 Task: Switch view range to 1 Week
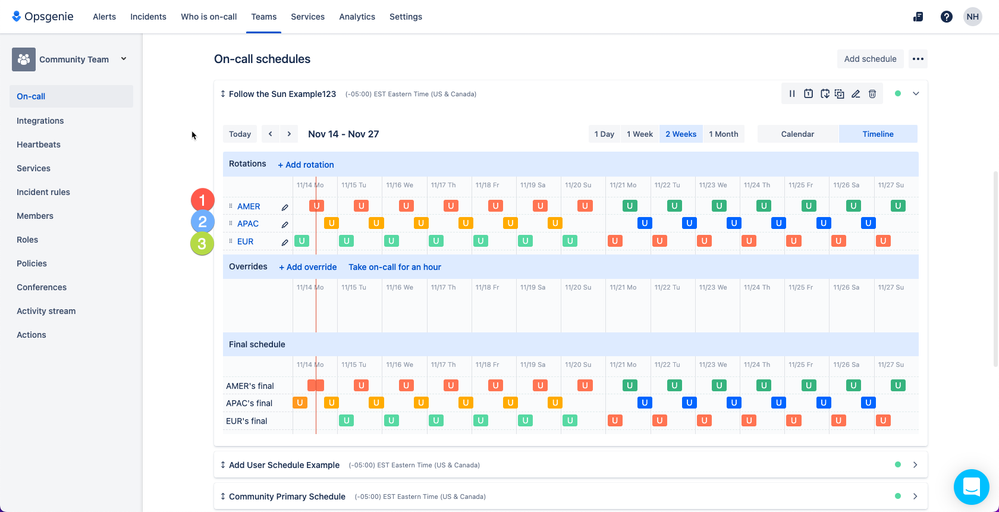[640, 134]
